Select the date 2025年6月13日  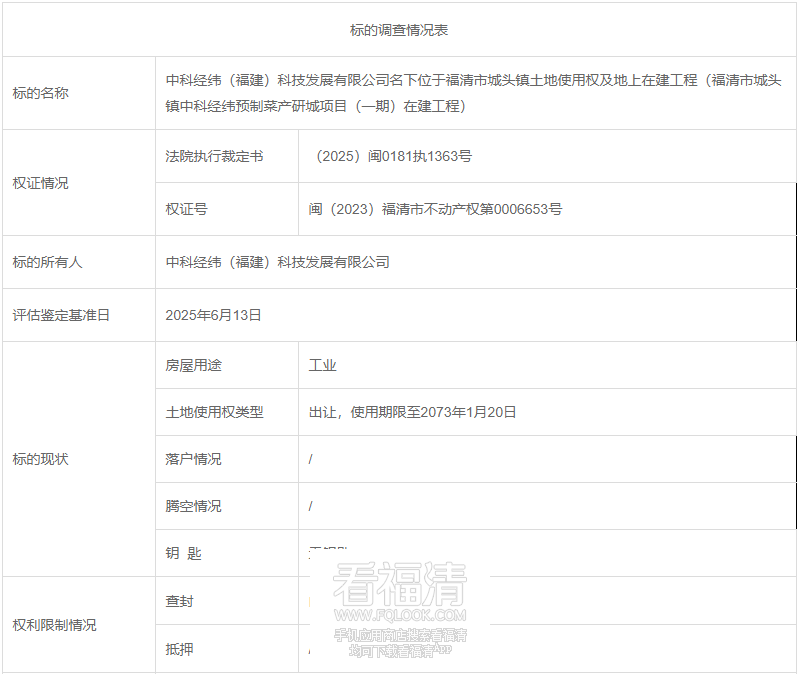(212, 313)
